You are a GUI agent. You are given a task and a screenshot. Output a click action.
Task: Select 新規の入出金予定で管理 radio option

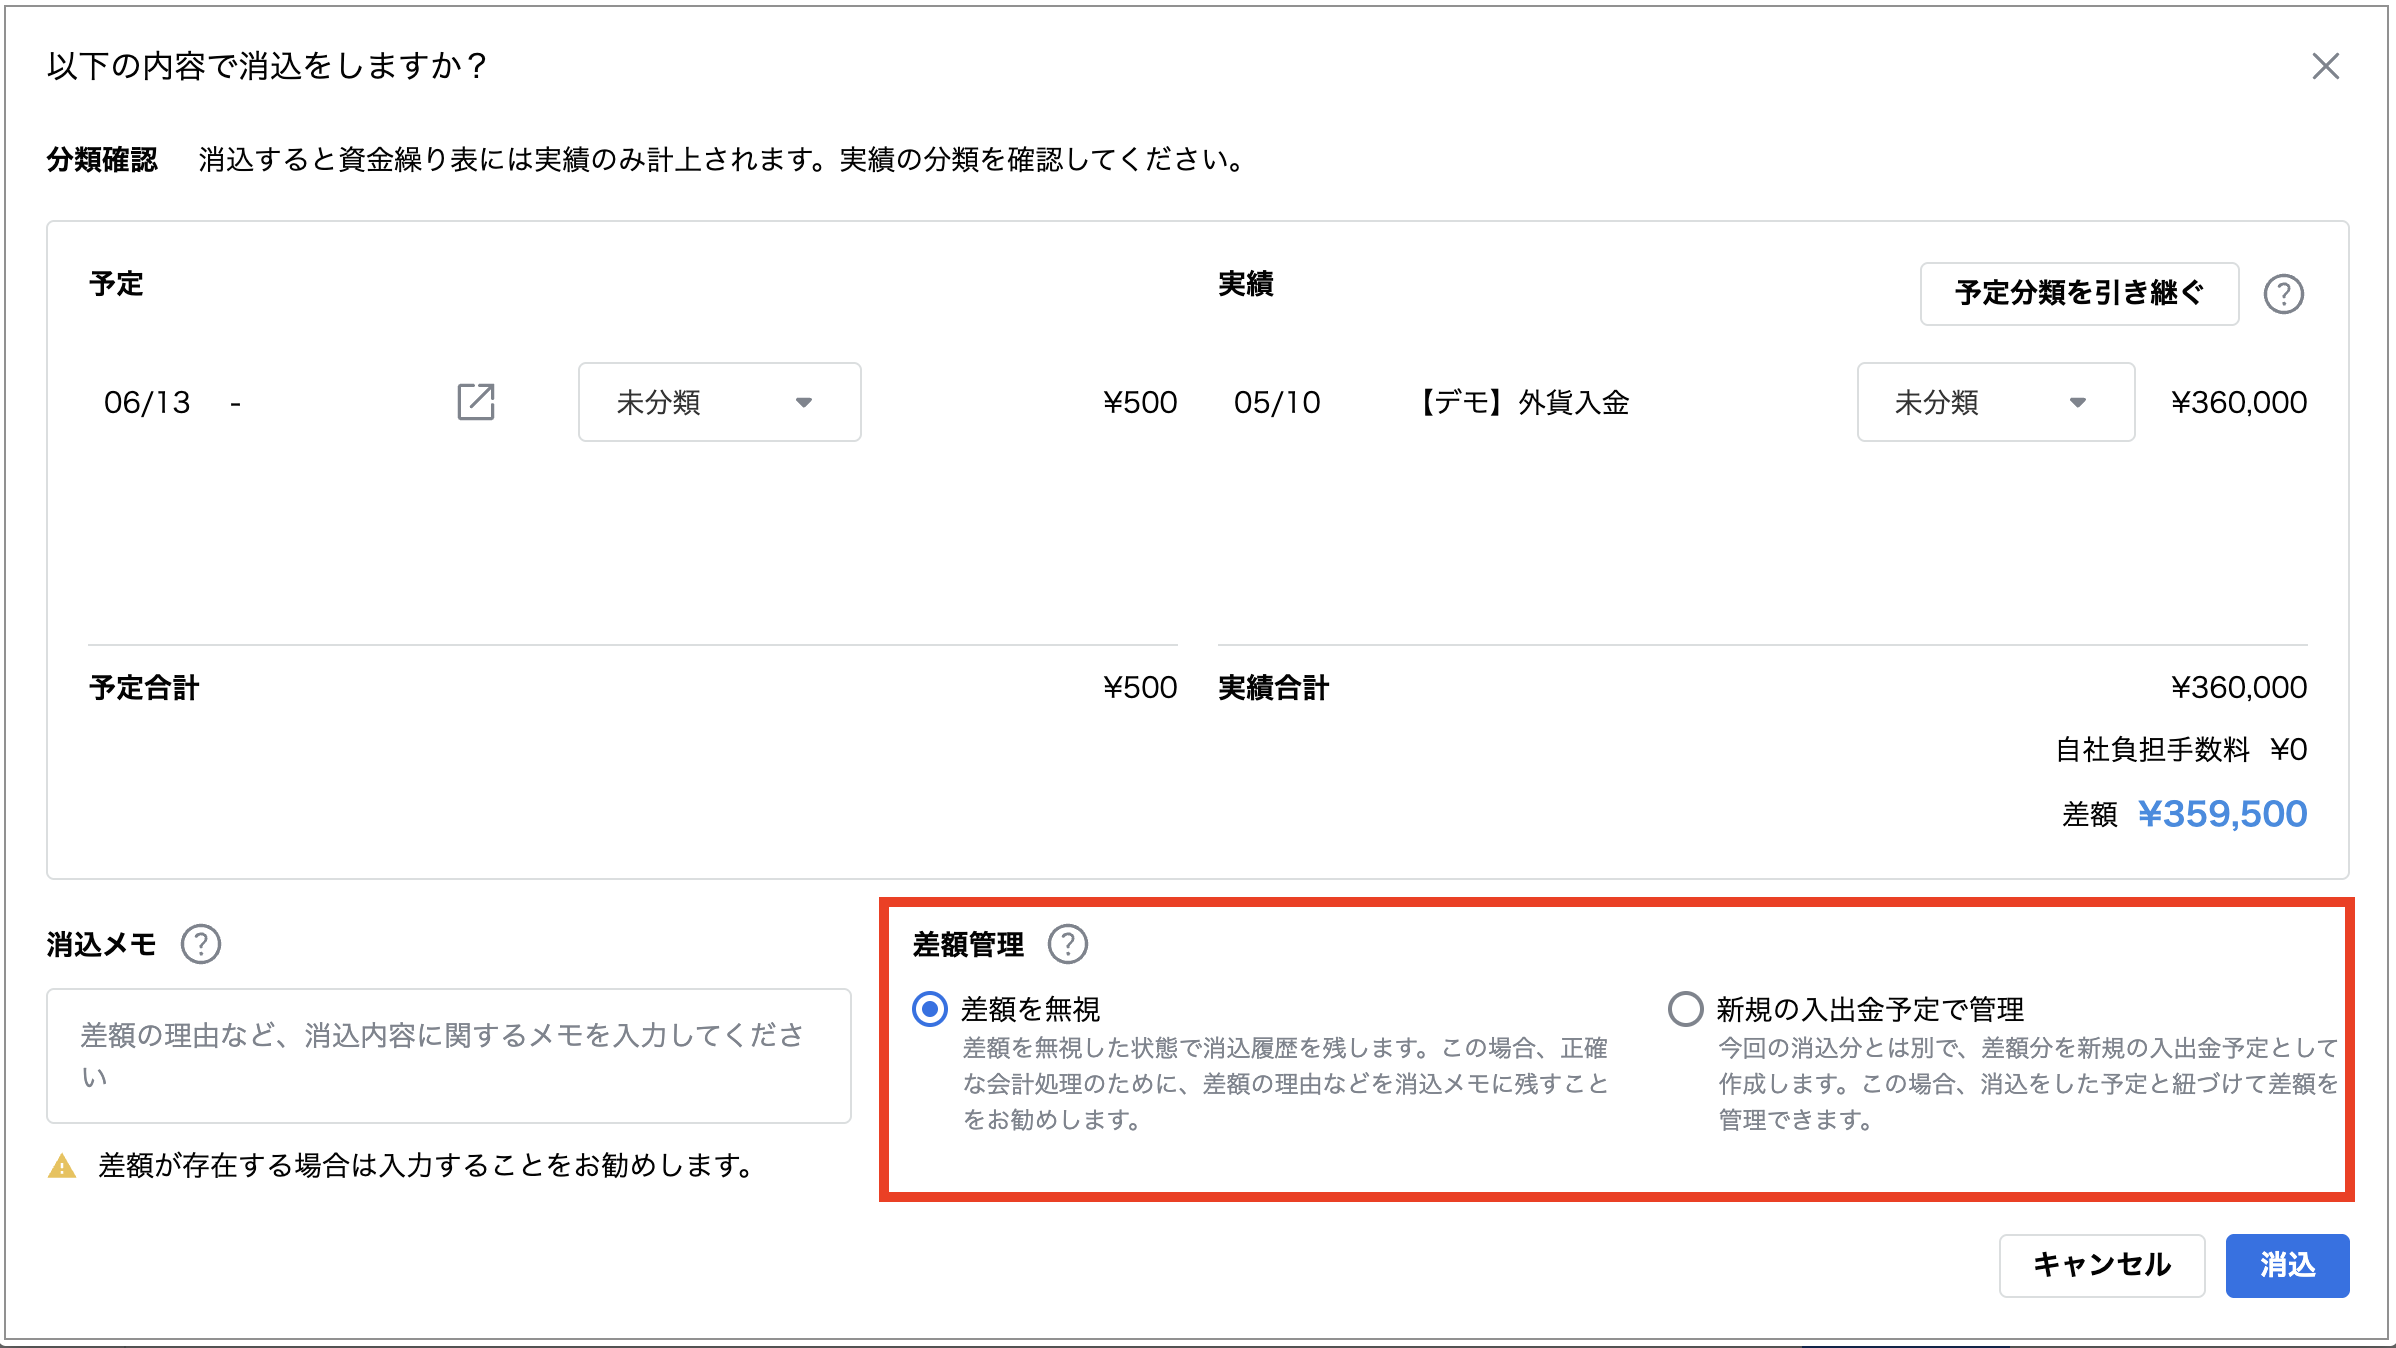(1686, 1009)
